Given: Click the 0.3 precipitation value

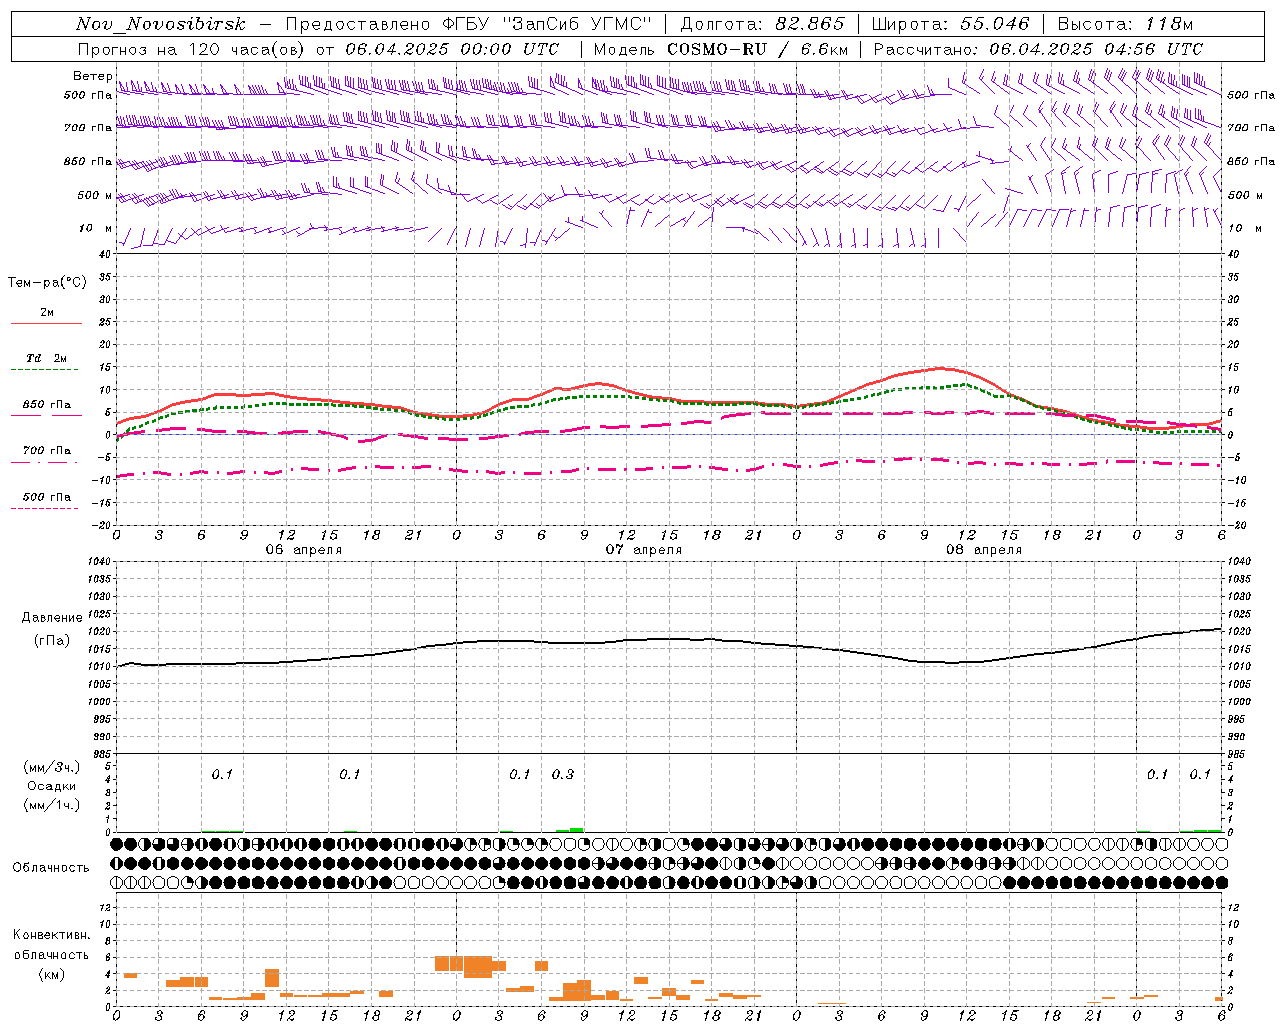Looking at the screenshot, I should coord(563,774).
